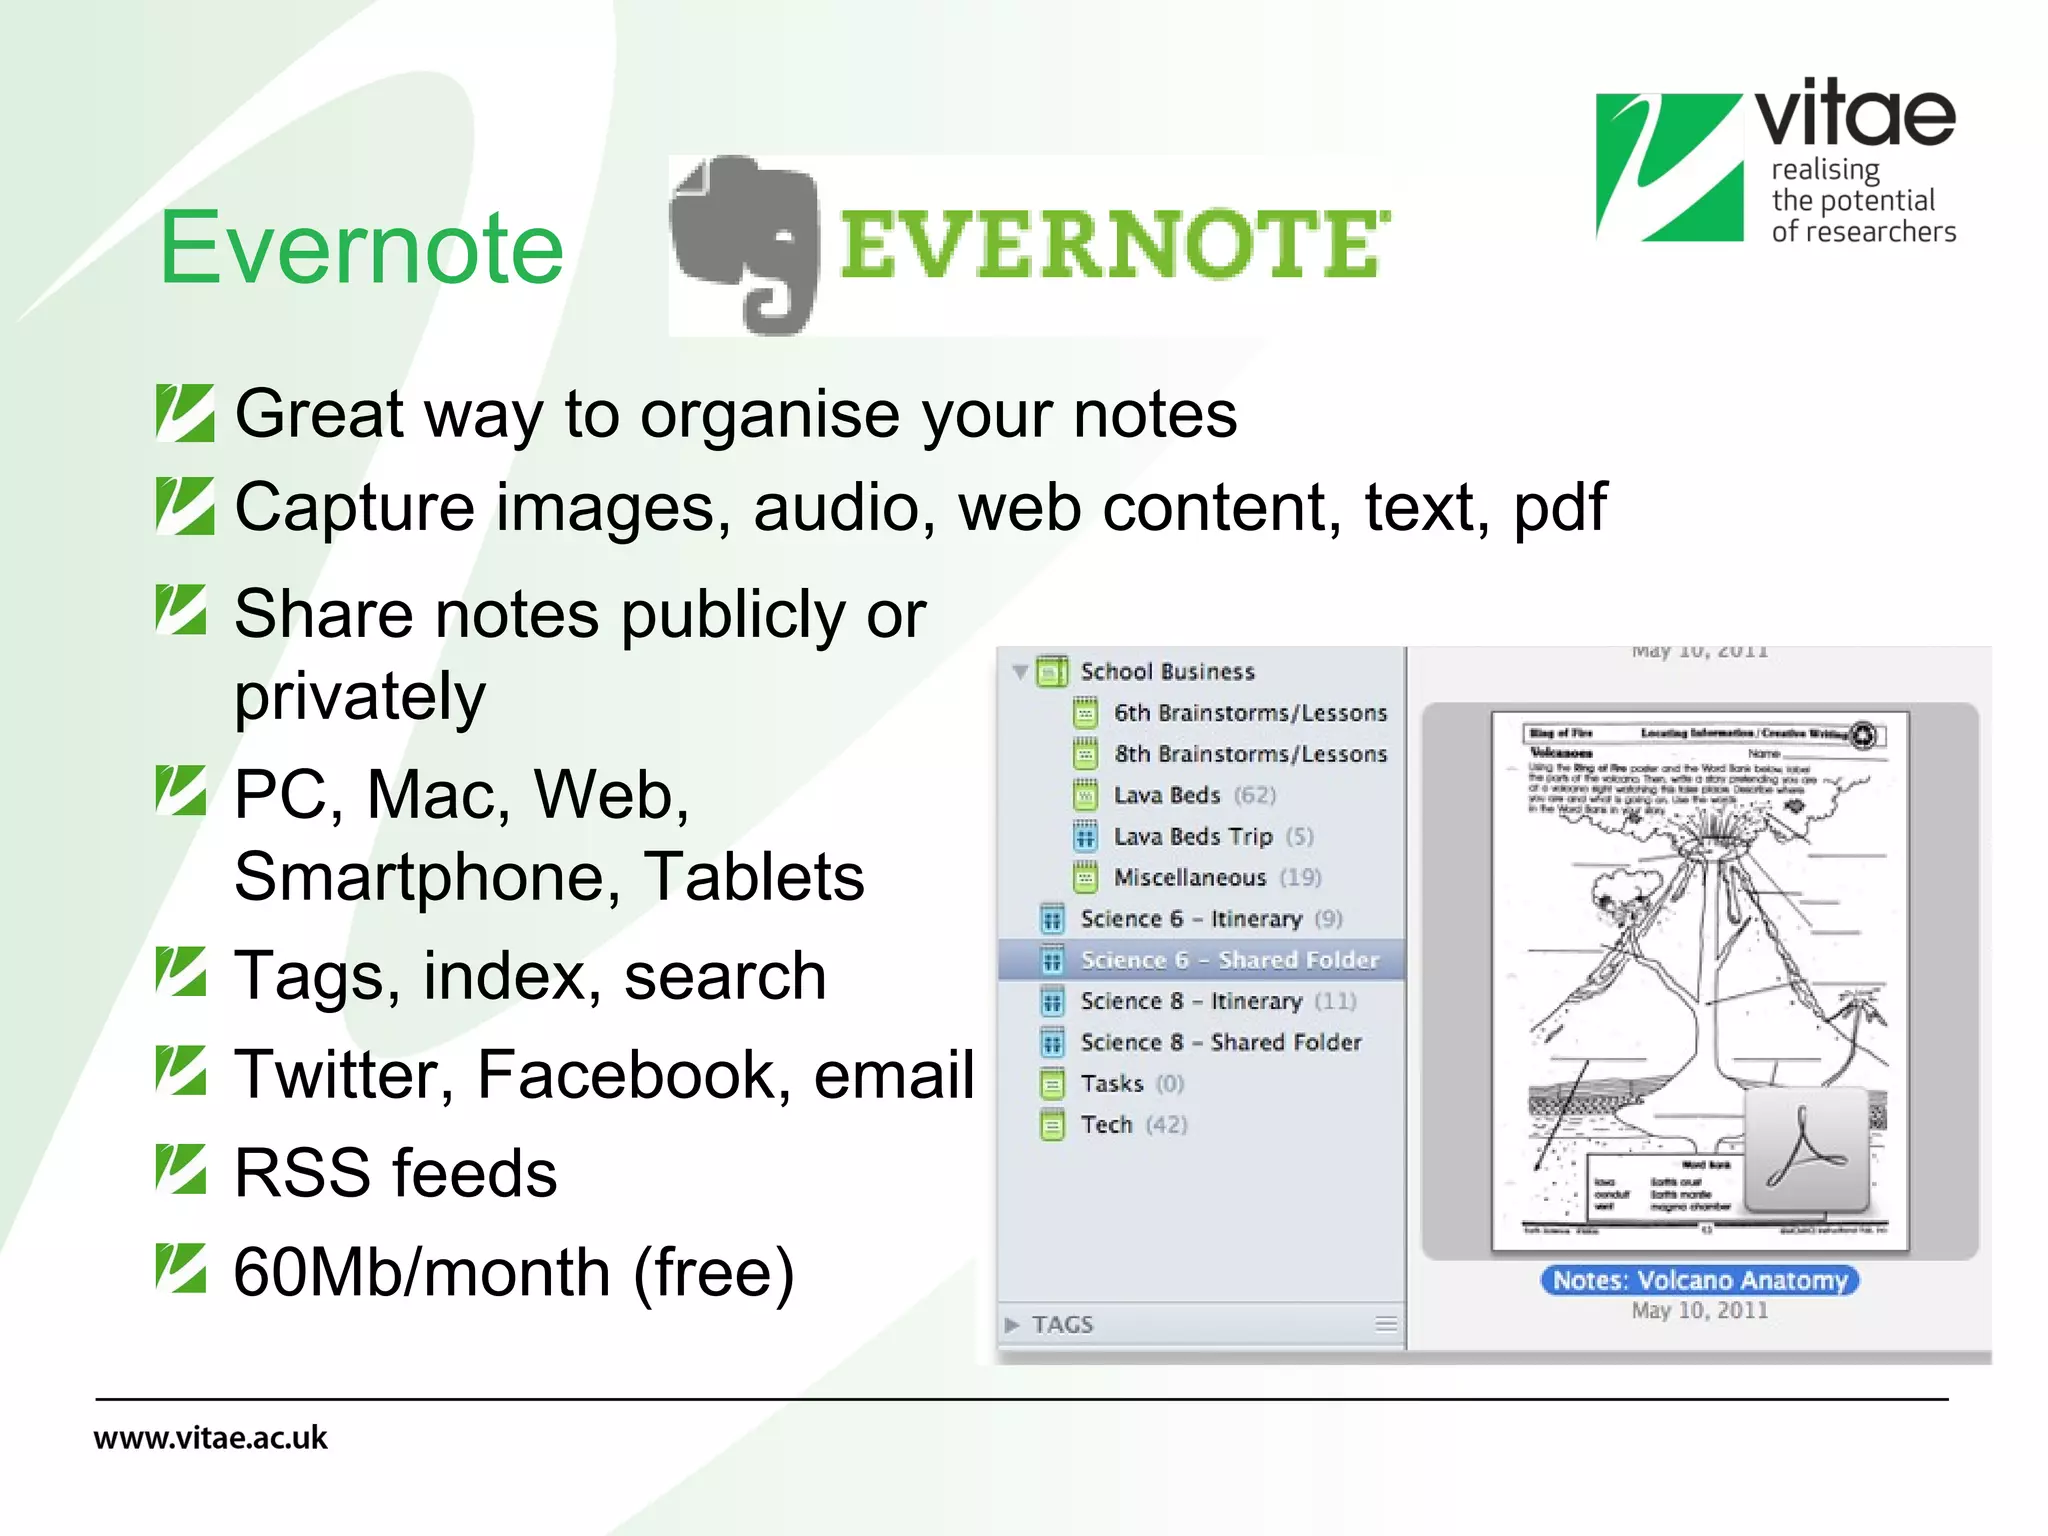Open Science 6 - Itinerary (9) notebook
Viewport: 2048px width, 1536px height.
1211,918
